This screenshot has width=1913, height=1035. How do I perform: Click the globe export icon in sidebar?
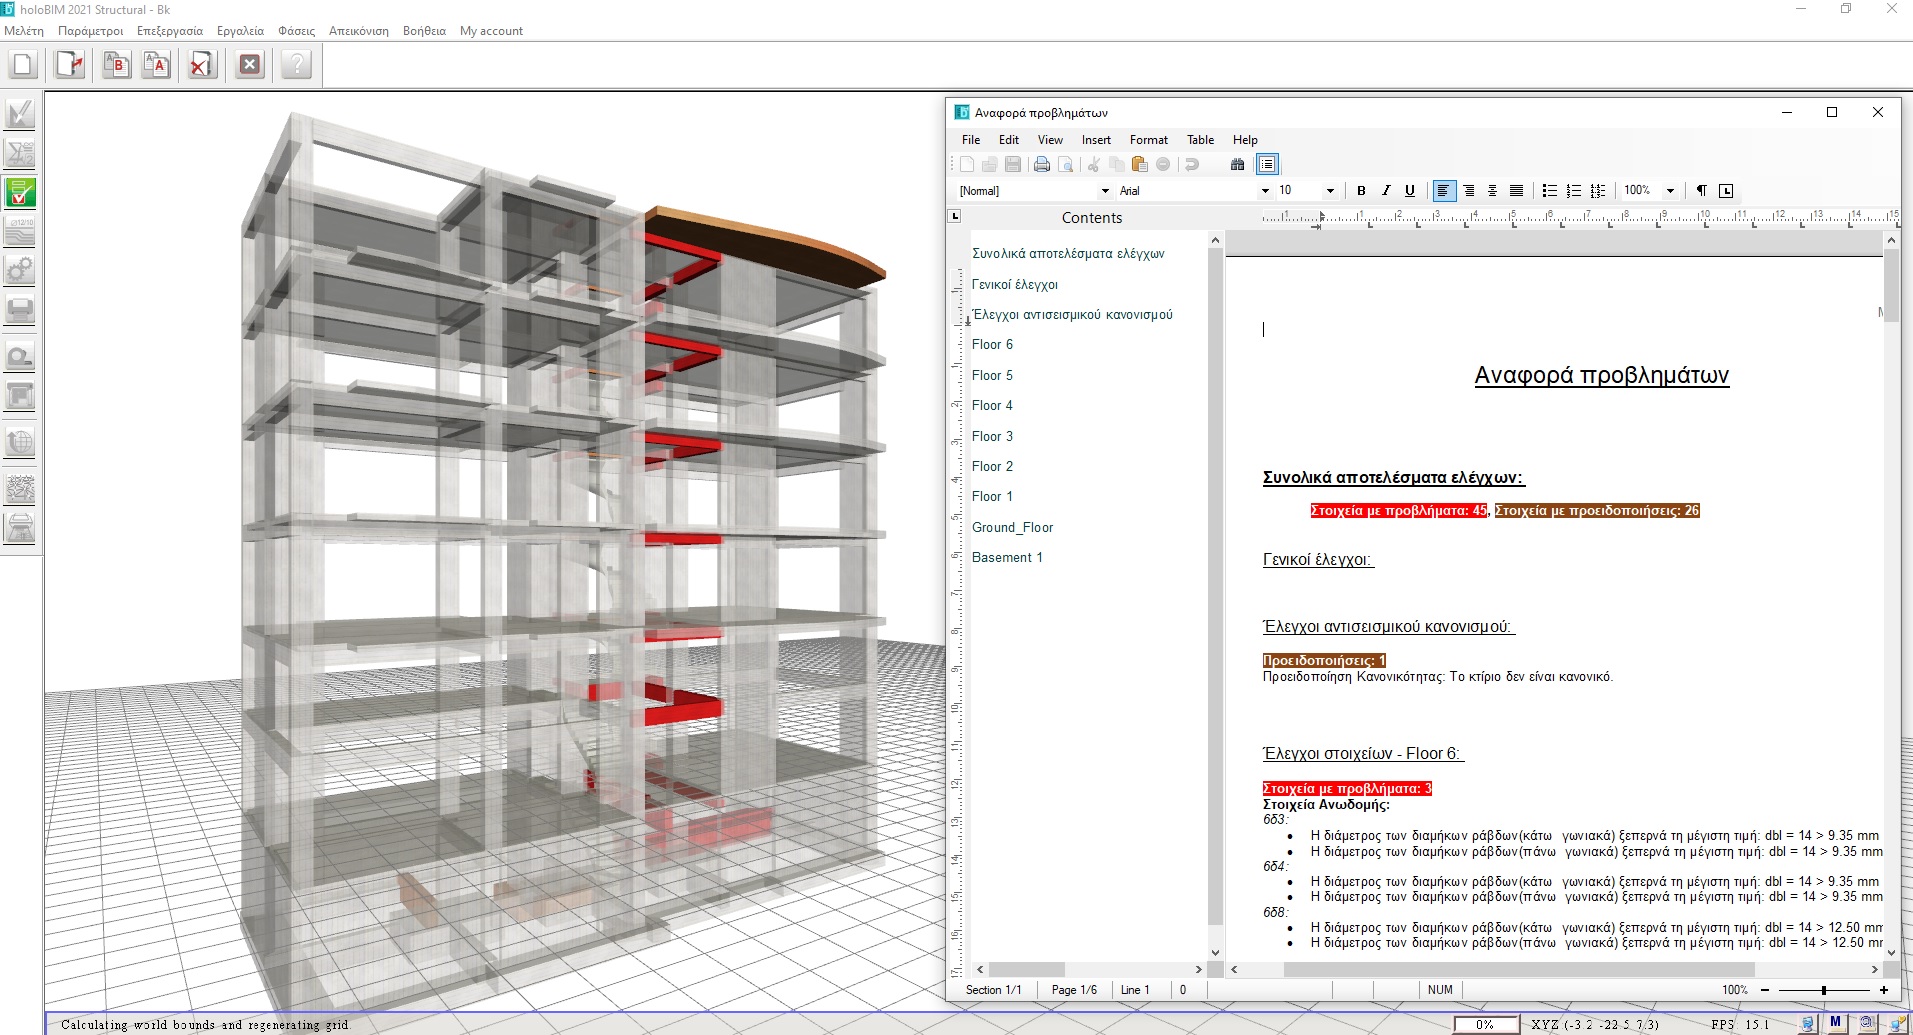pos(20,442)
